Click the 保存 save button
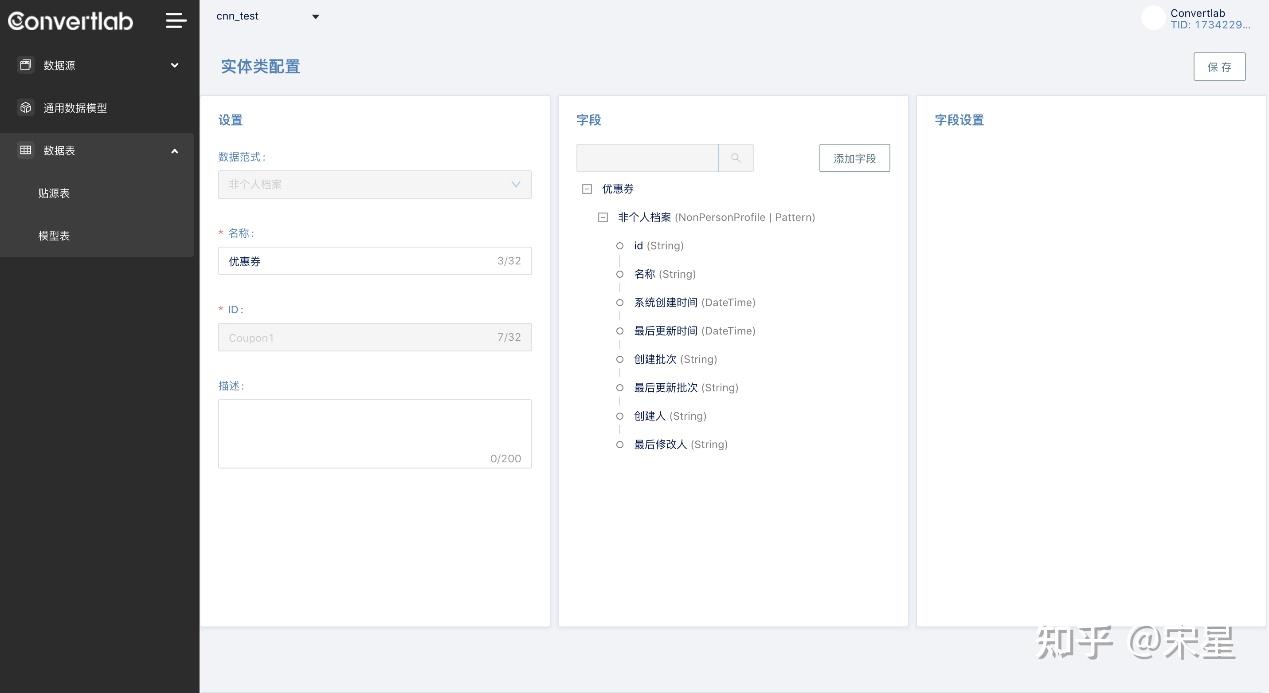The height and width of the screenshot is (693, 1269). 1219,66
